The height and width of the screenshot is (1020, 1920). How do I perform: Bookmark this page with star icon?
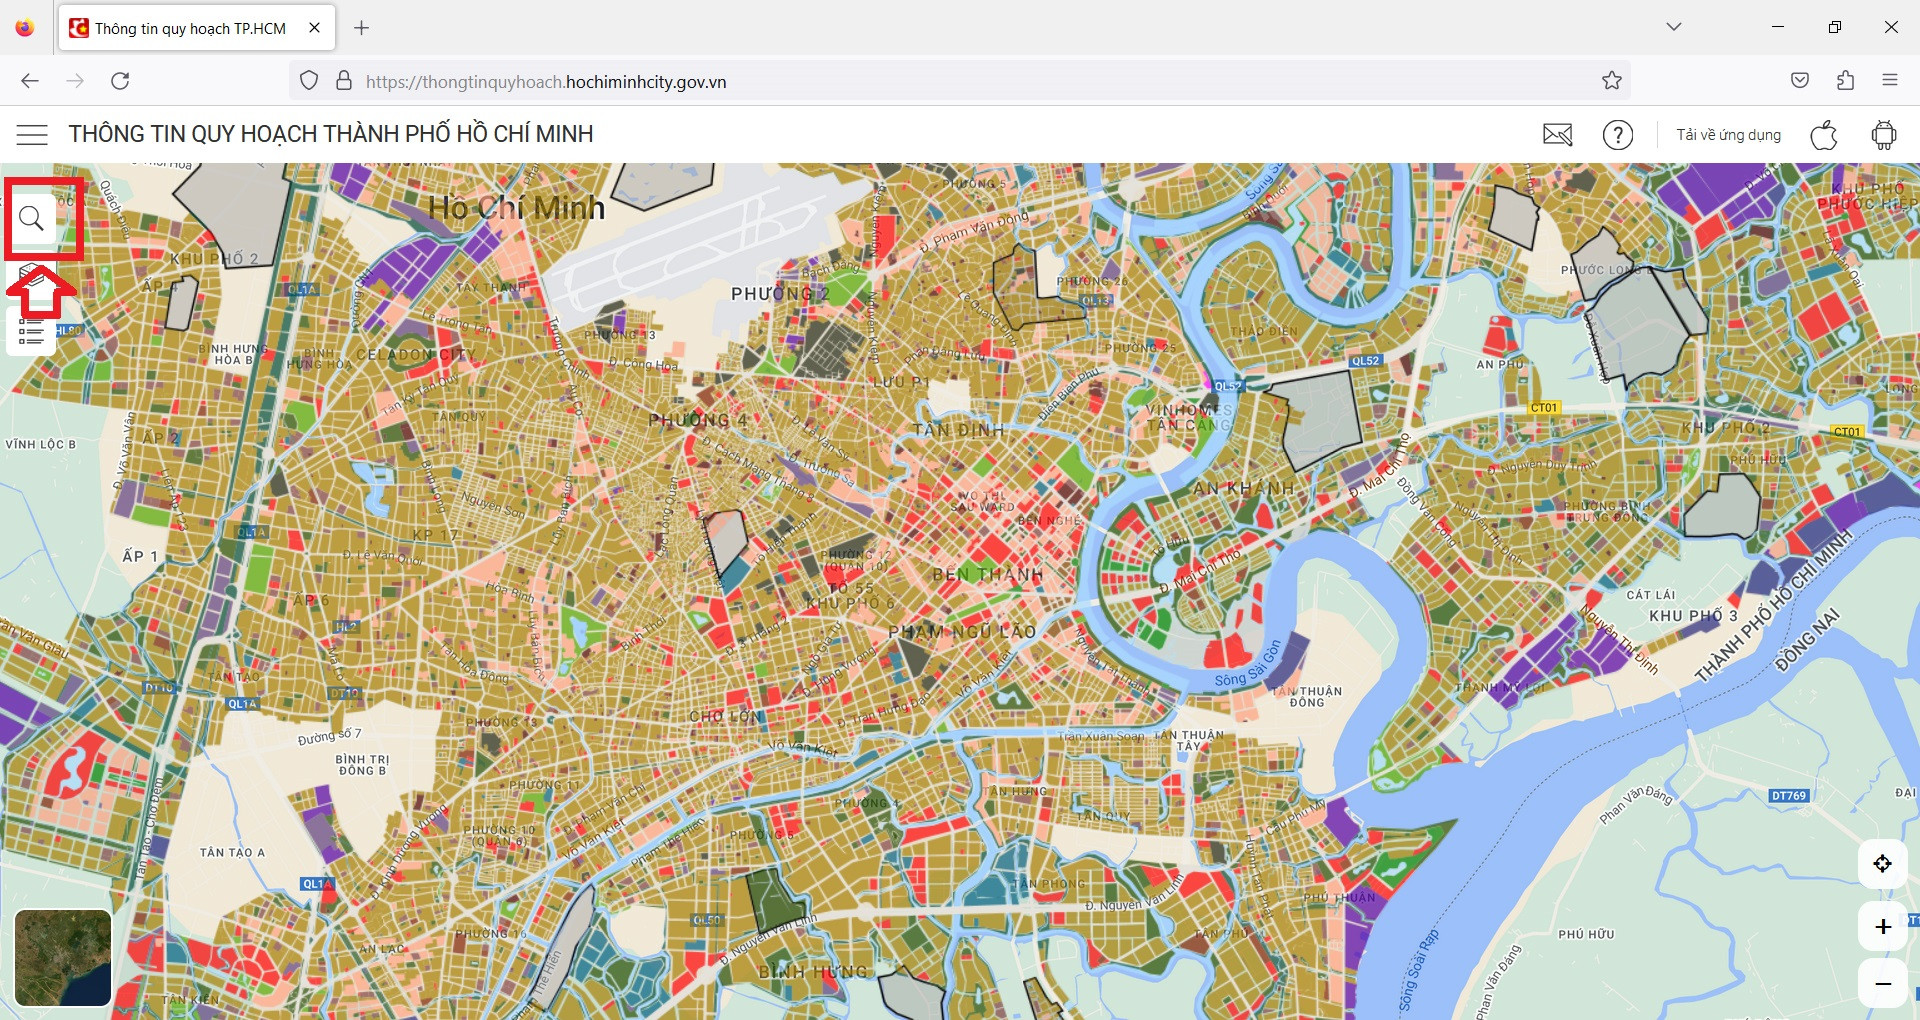tap(1611, 81)
